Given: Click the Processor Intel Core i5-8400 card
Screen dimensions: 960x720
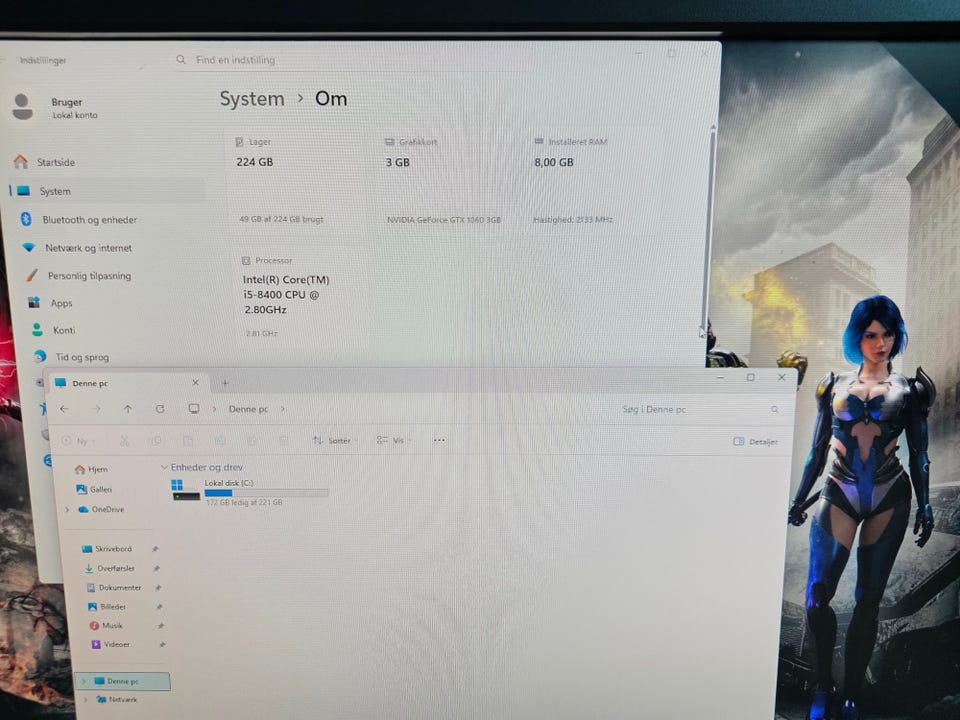Looking at the screenshot, I should (298, 297).
